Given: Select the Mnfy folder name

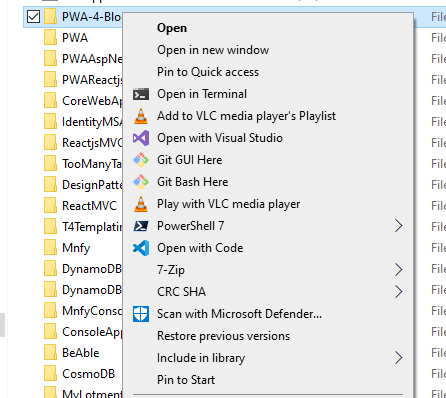Looking at the screenshot, I should (x=76, y=248).
